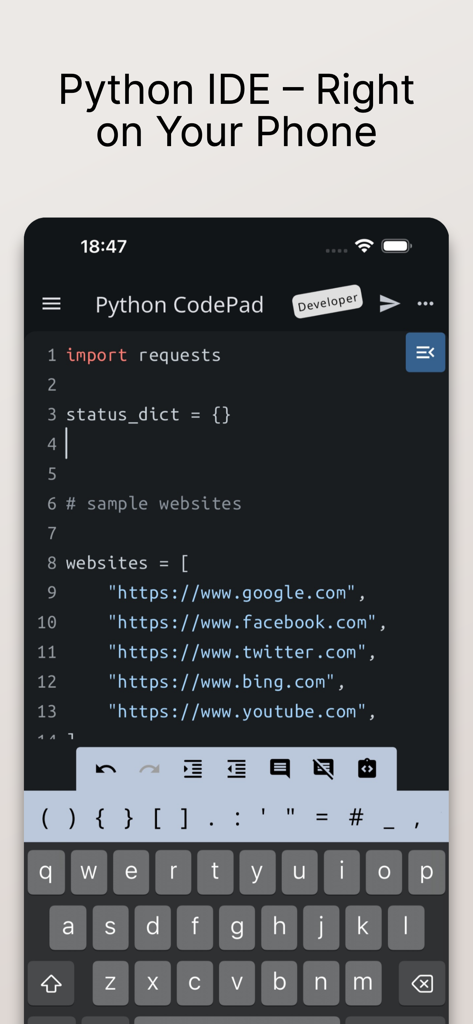
Task: Redo the last edit
Action: coord(150,769)
